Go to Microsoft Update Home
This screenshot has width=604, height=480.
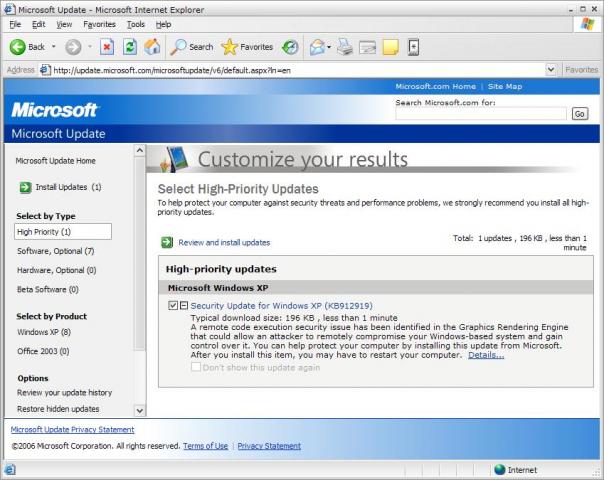(55, 161)
